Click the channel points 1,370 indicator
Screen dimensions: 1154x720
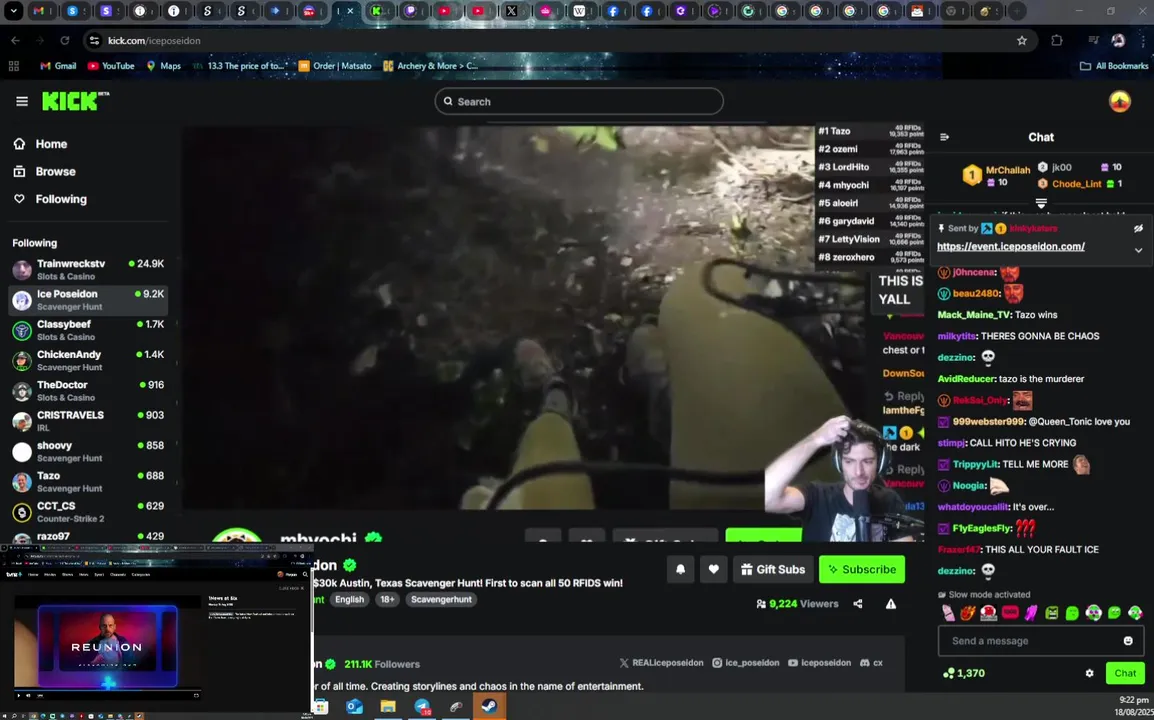click(x=963, y=673)
